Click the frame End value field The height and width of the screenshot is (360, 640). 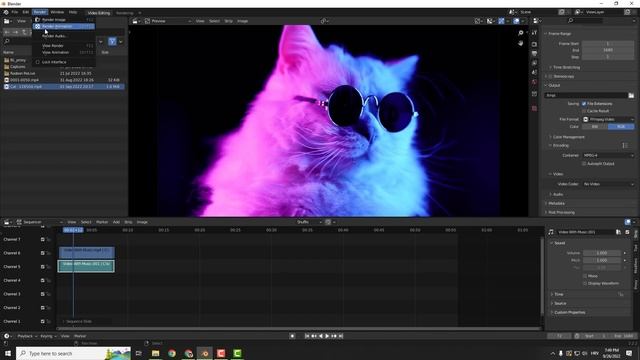(x=608, y=50)
